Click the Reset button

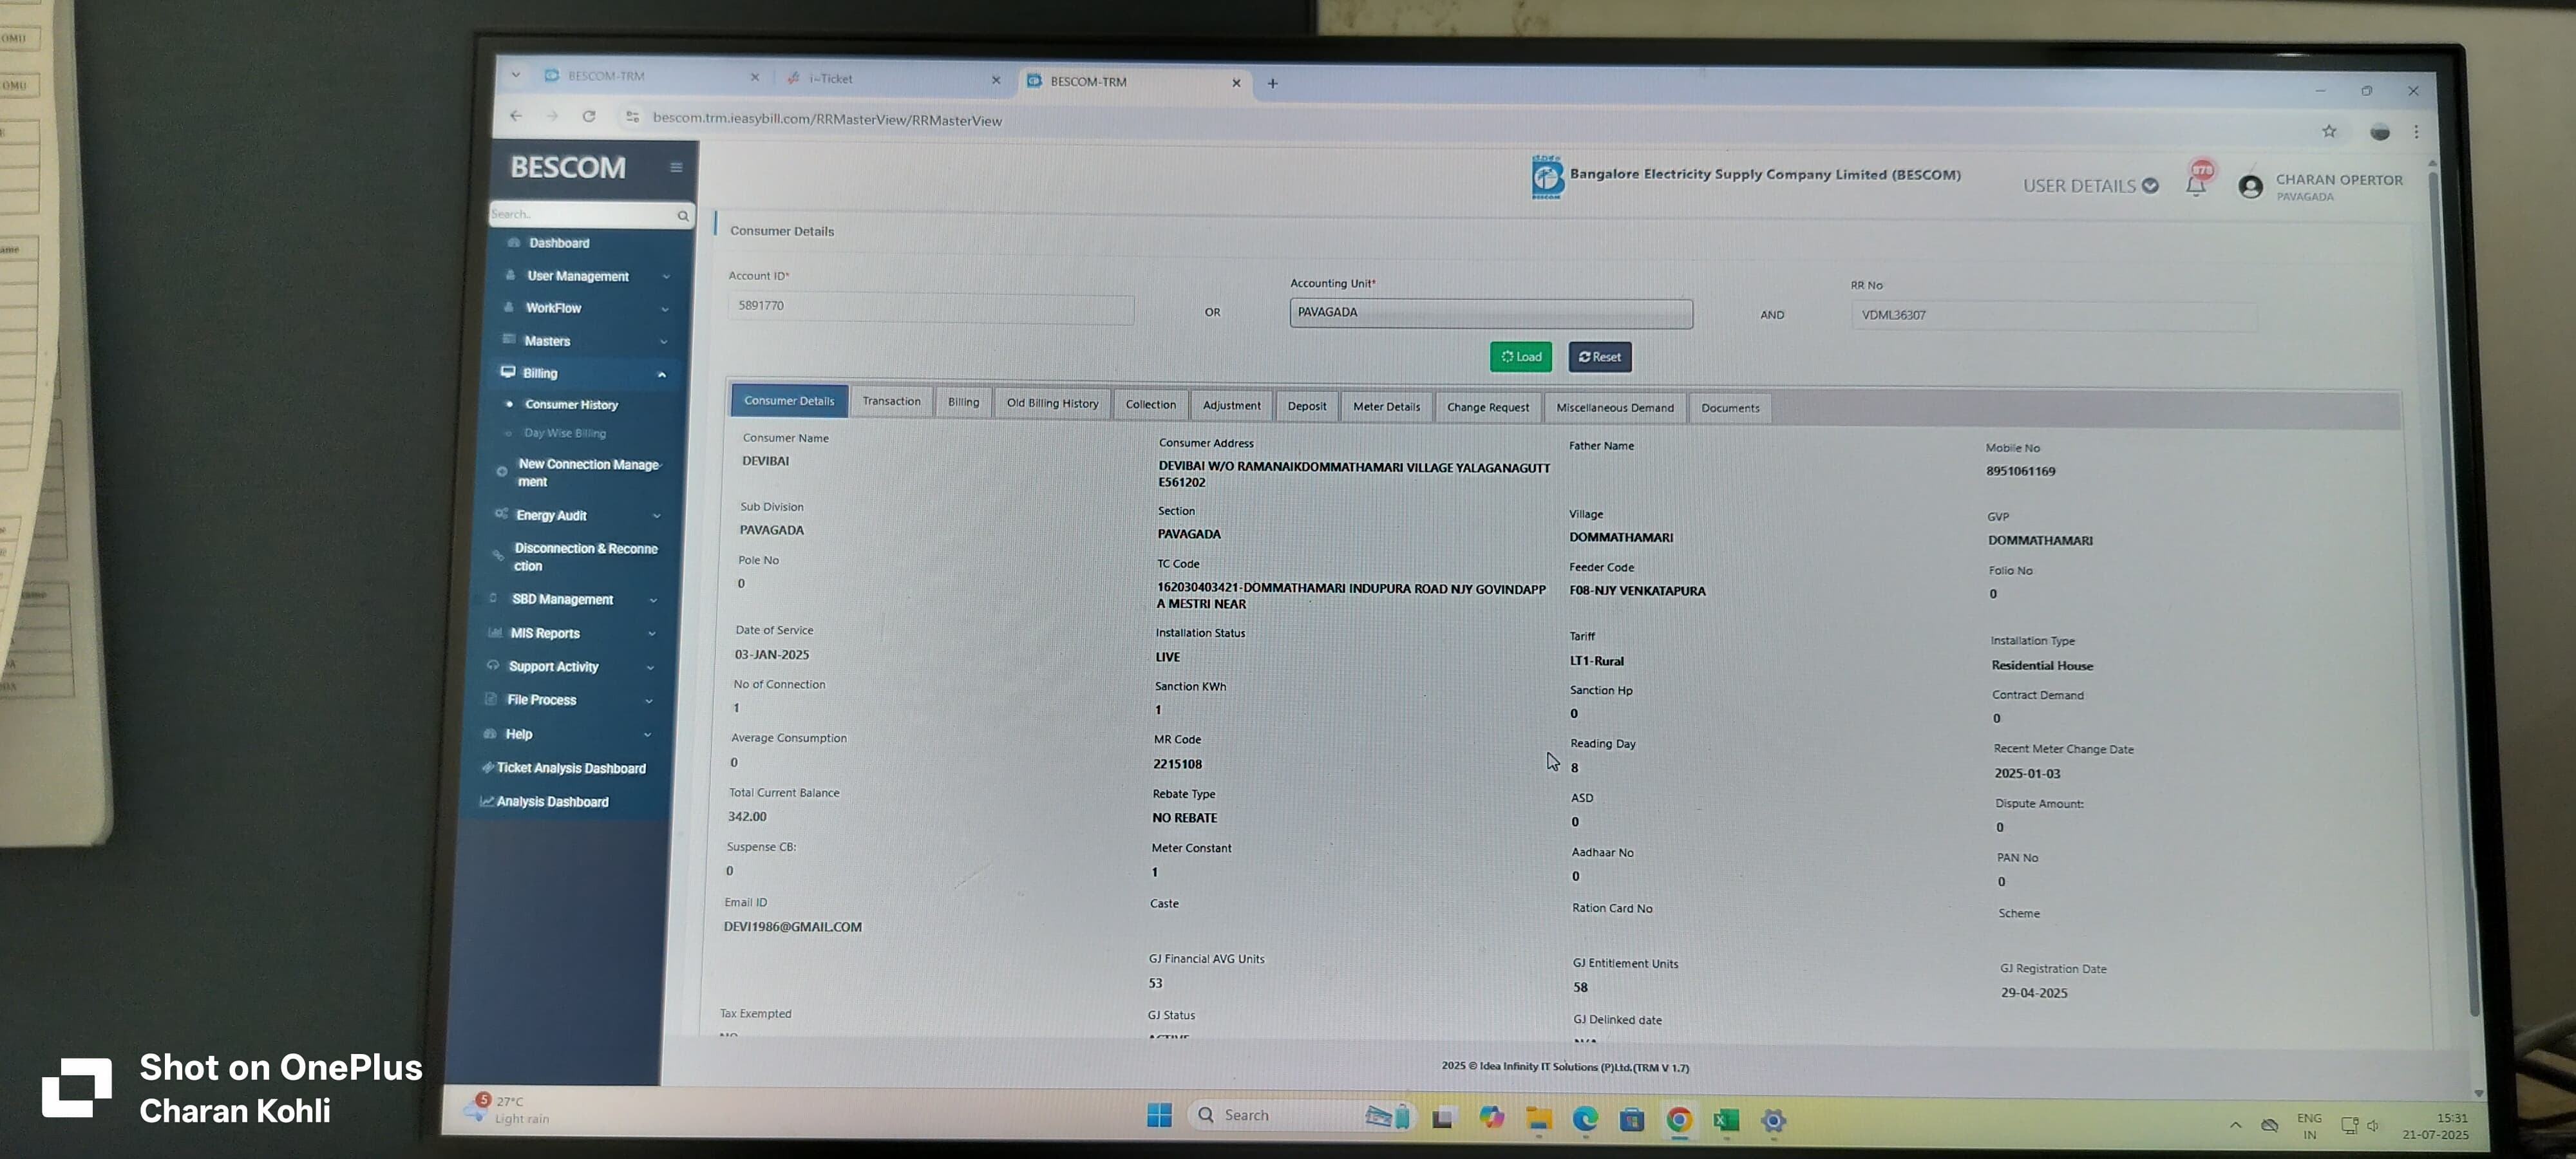coord(1600,357)
